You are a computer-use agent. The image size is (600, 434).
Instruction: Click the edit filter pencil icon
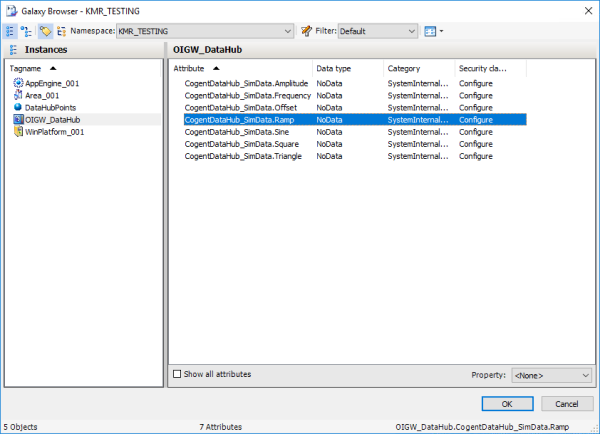[306, 31]
